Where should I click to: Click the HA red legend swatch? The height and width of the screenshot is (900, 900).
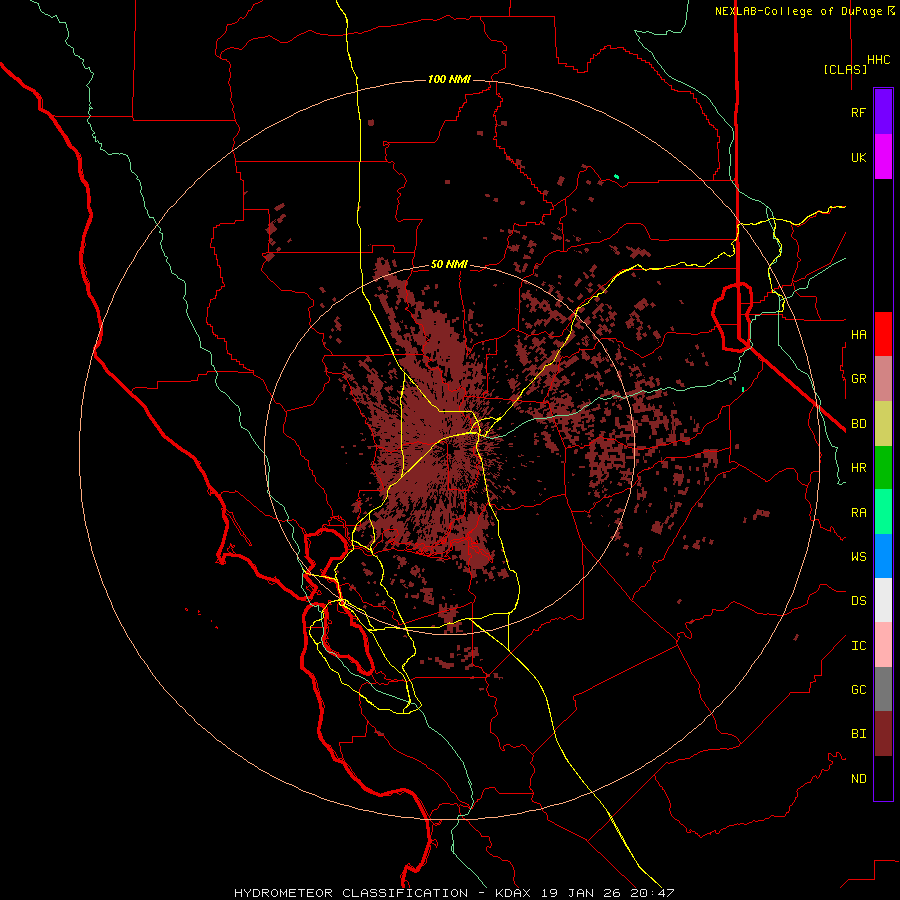883,334
